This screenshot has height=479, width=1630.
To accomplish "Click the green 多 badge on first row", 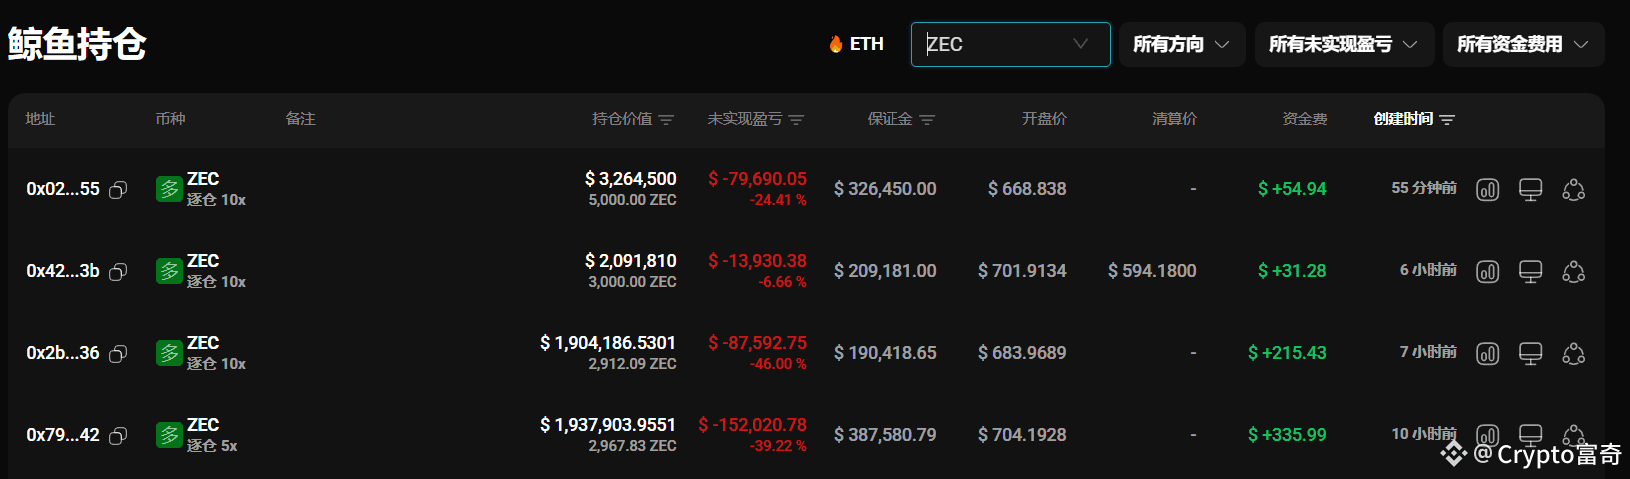I will (169, 189).
